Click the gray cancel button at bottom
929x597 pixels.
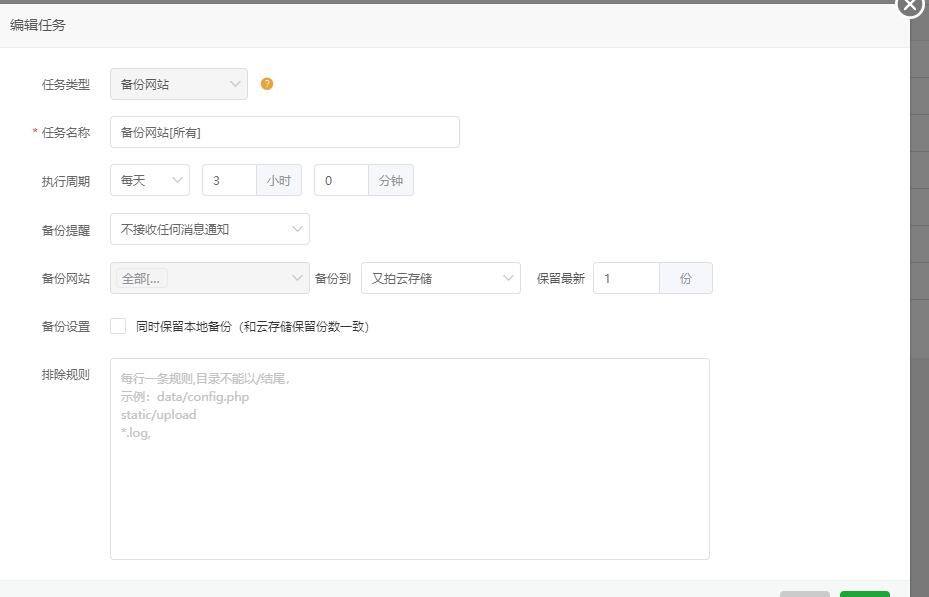click(x=805, y=593)
